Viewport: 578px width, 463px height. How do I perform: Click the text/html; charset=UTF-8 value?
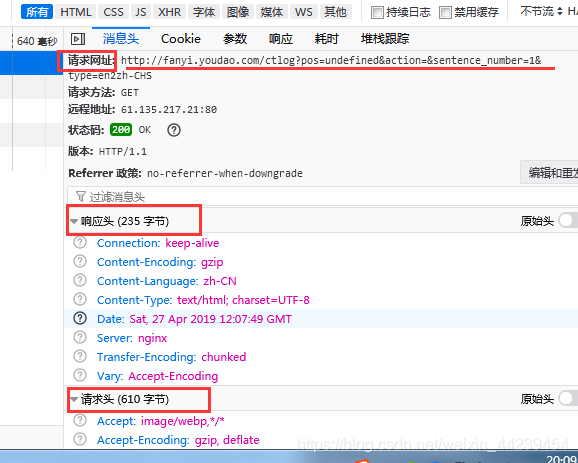click(x=243, y=300)
